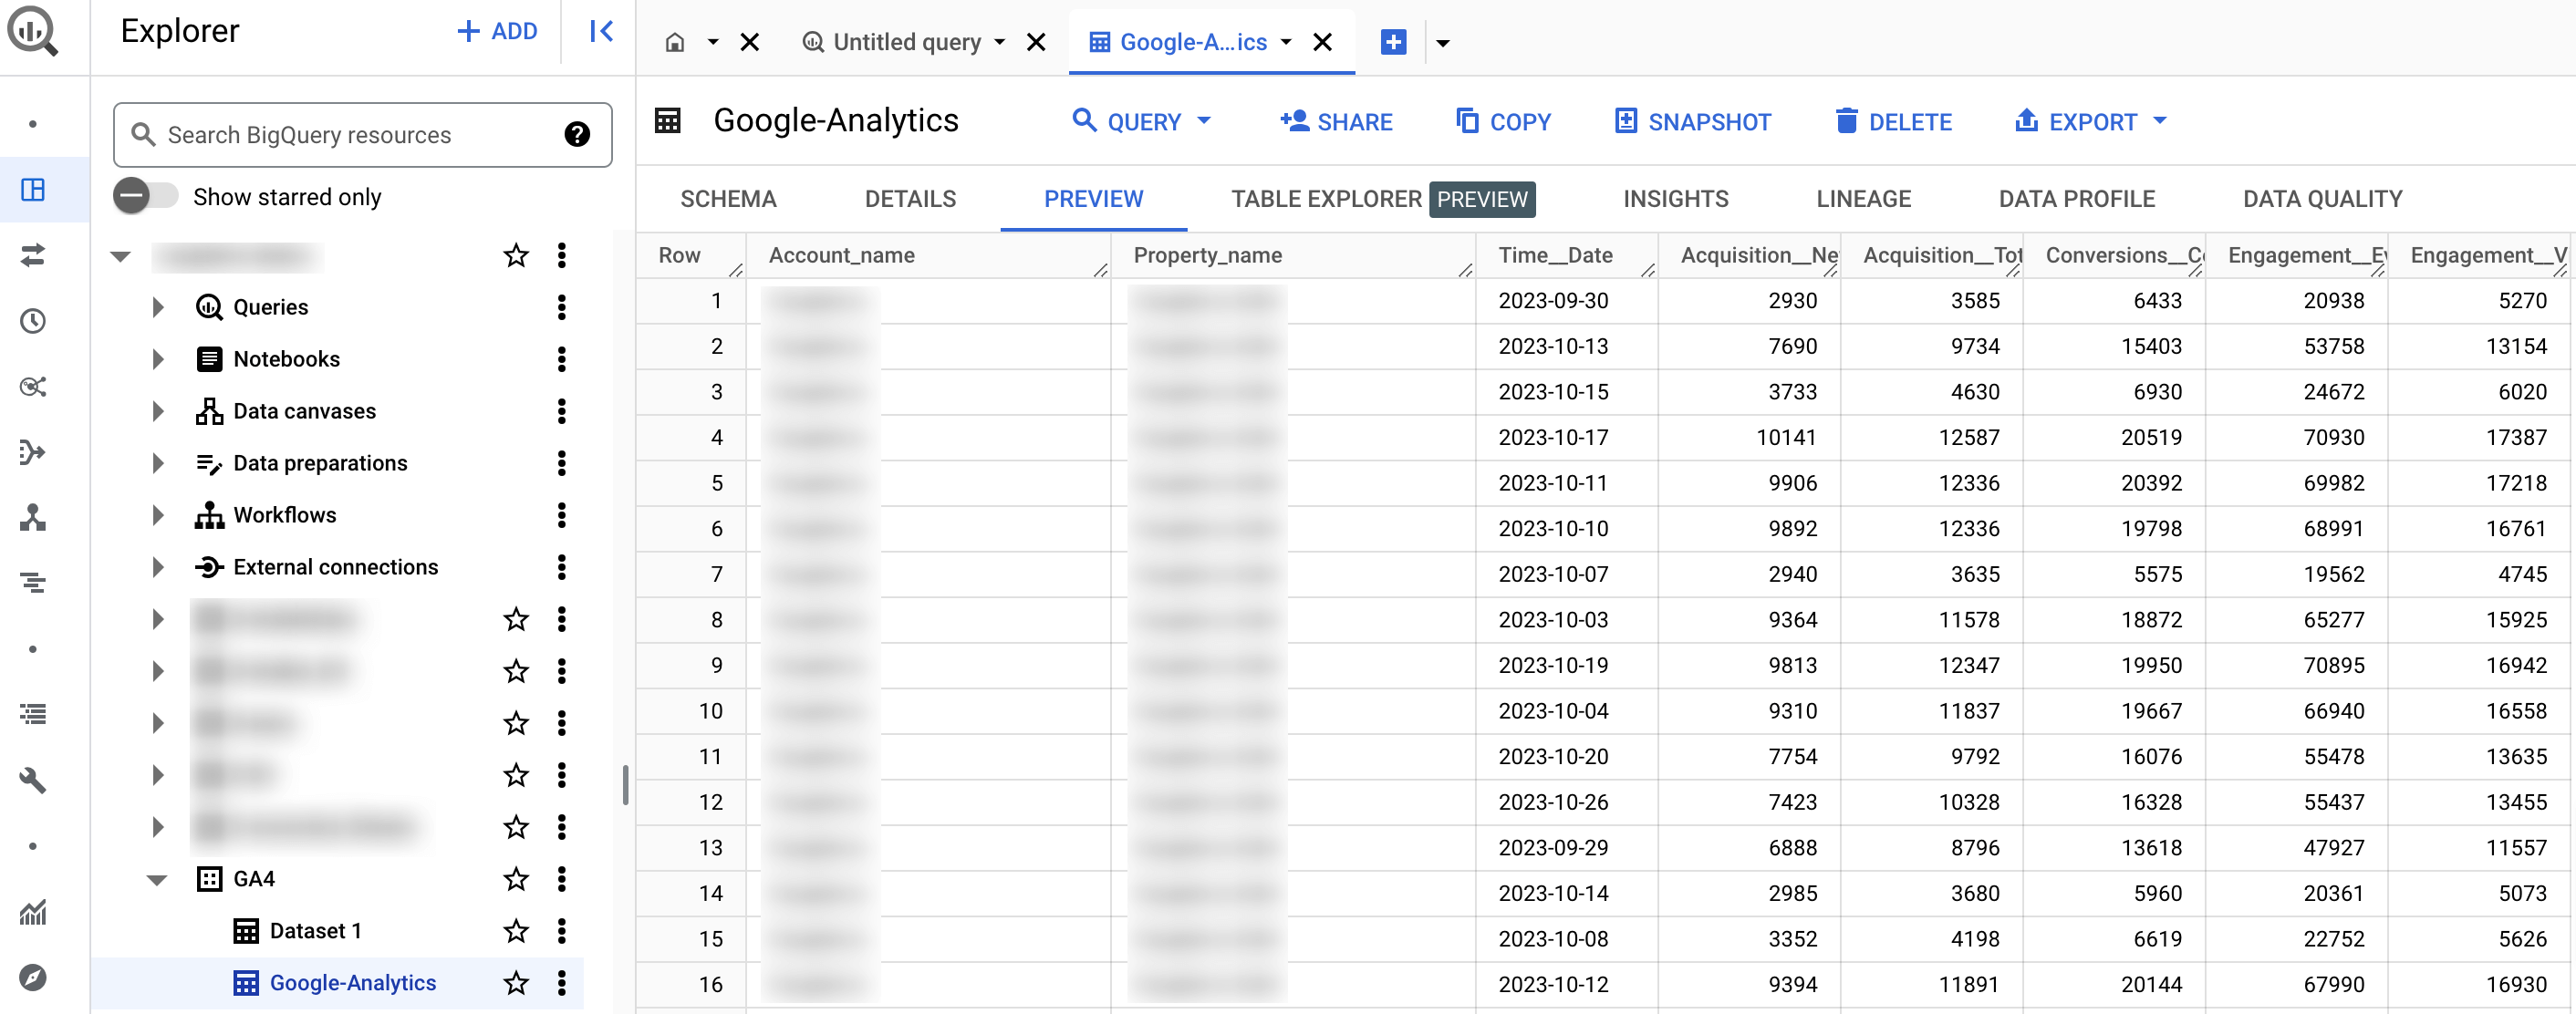The height and width of the screenshot is (1014, 2576).
Task: Open dropdown next to new tab button
Action: click(x=1443, y=43)
